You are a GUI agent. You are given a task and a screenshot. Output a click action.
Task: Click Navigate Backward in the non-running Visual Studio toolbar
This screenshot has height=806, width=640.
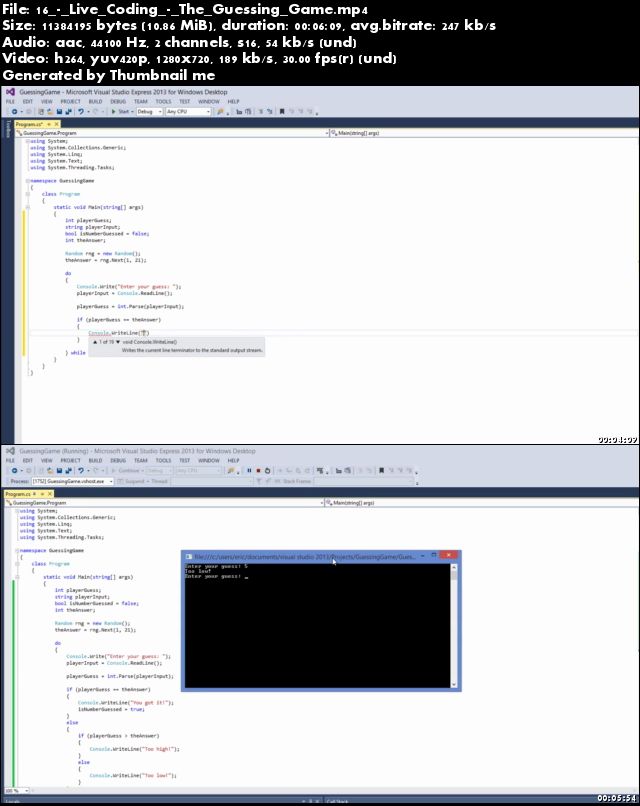(14, 112)
